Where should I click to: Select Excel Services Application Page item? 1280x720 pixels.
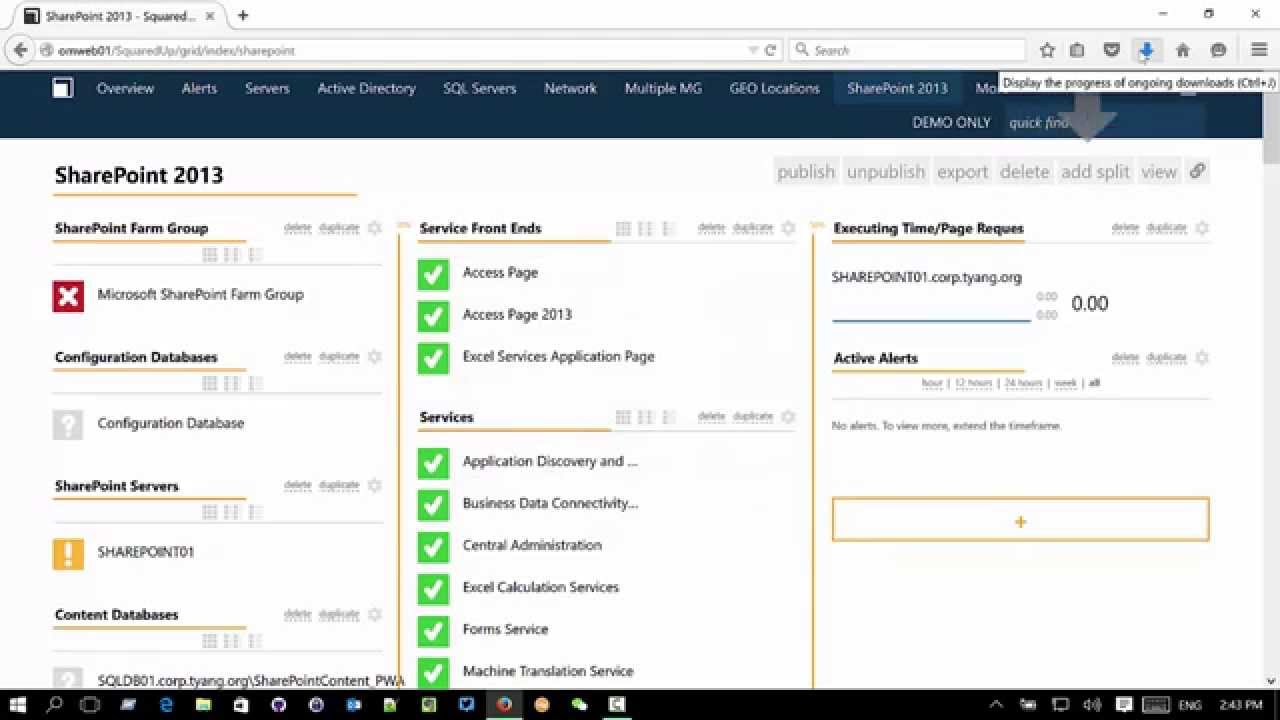click(x=558, y=356)
